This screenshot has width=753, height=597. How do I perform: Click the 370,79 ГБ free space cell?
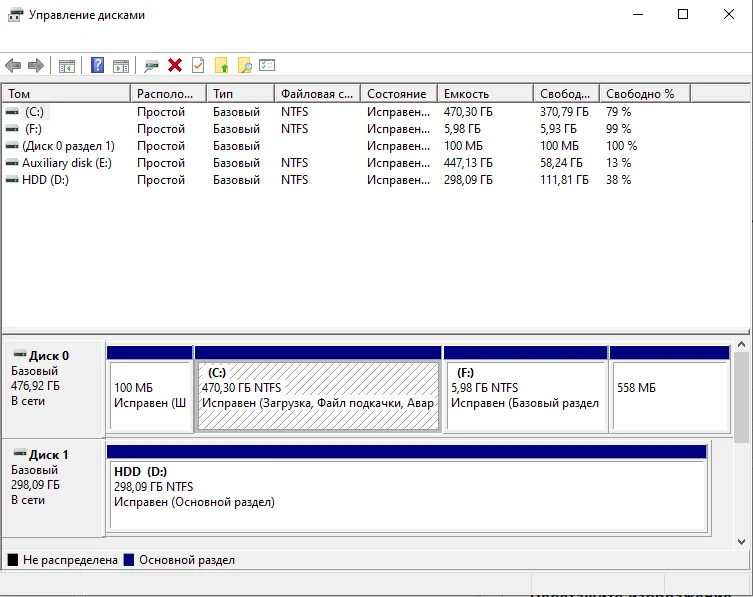tap(564, 112)
